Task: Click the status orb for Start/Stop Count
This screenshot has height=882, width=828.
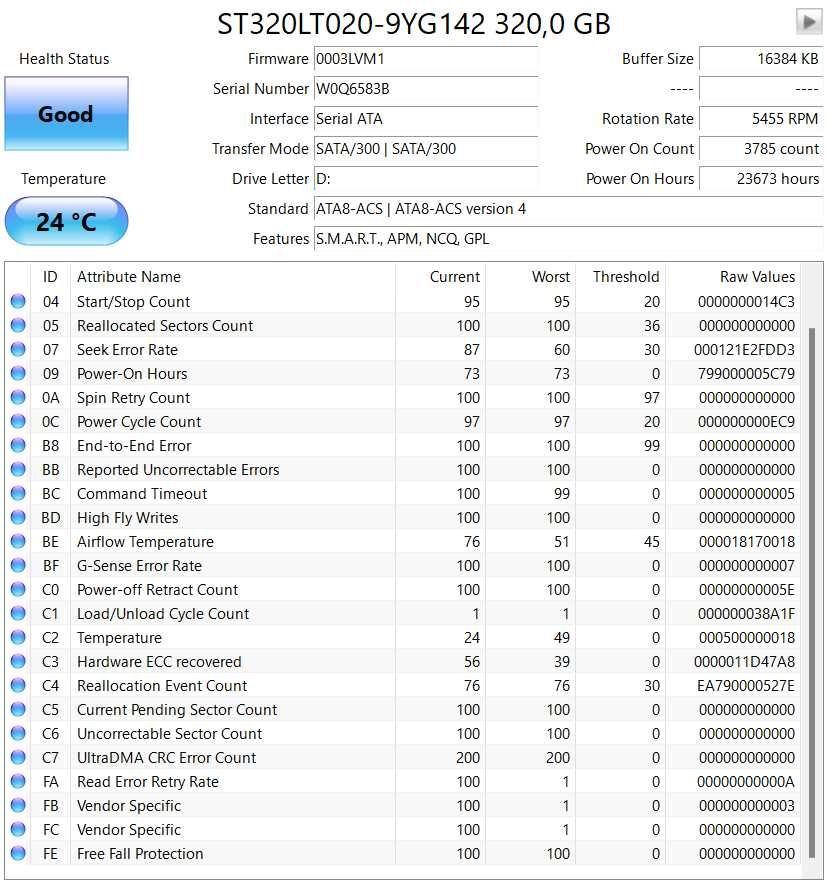Action: (x=18, y=301)
